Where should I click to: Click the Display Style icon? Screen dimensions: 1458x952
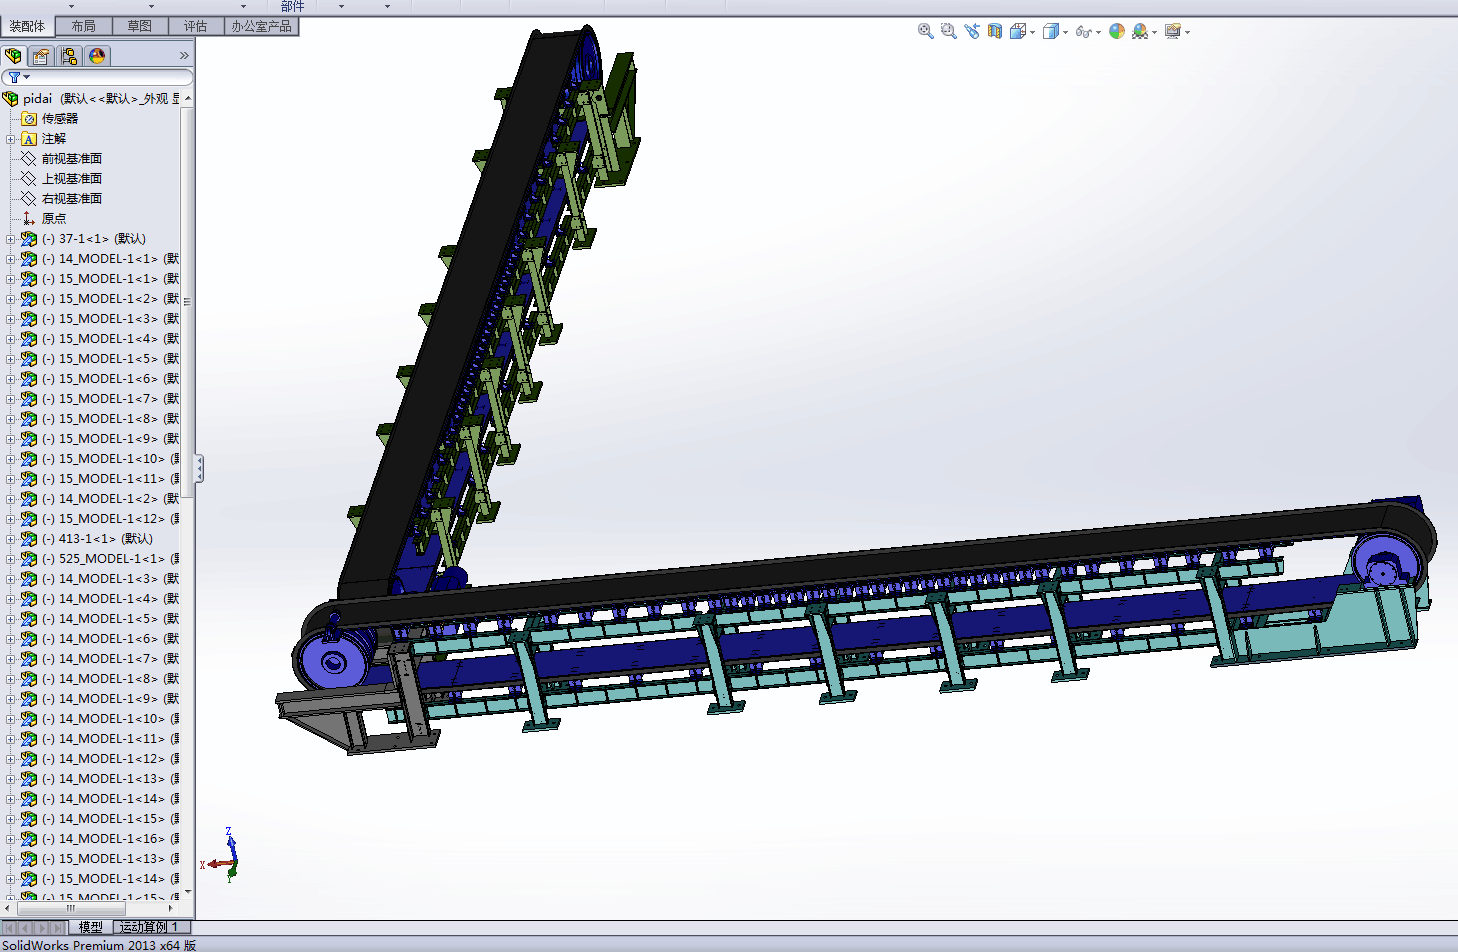tap(1050, 31)
